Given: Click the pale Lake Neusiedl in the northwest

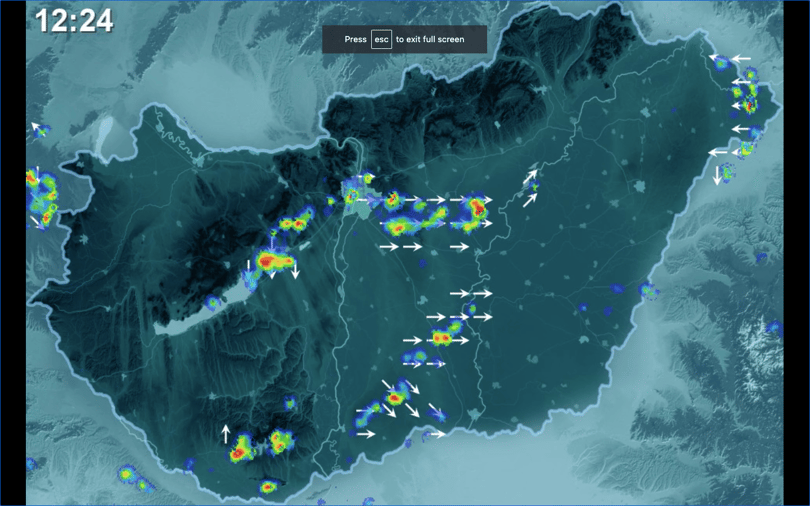Looking at the screenshot, I should pyautogui.click(x=106, y=130).
